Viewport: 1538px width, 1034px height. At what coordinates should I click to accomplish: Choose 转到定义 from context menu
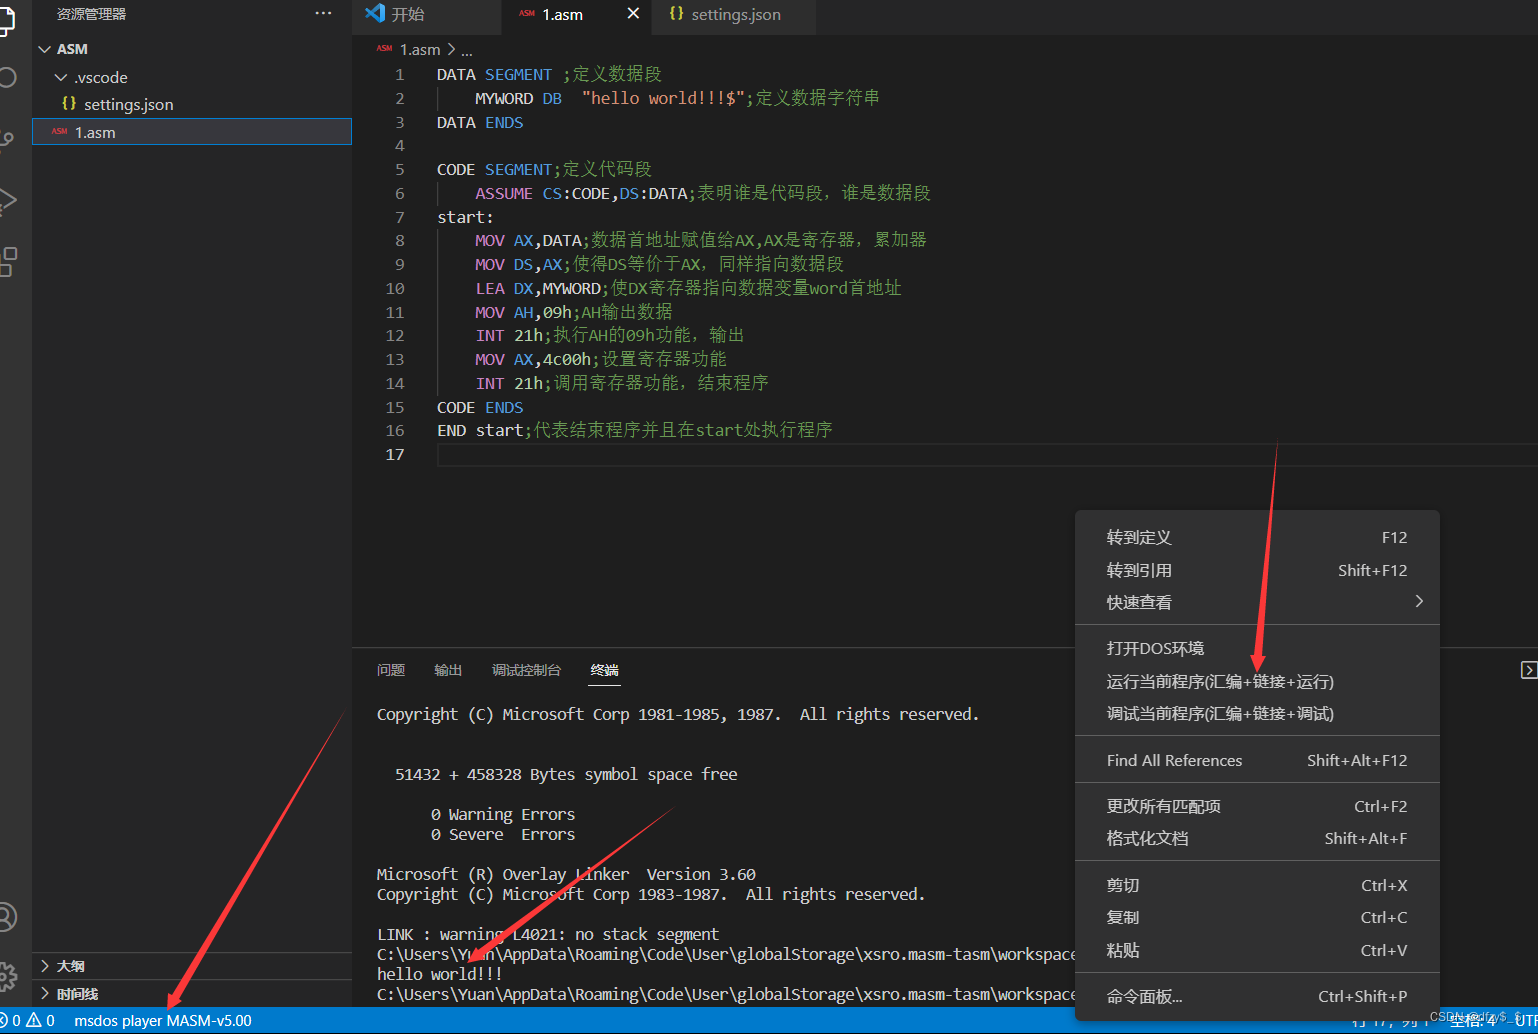1257,538
